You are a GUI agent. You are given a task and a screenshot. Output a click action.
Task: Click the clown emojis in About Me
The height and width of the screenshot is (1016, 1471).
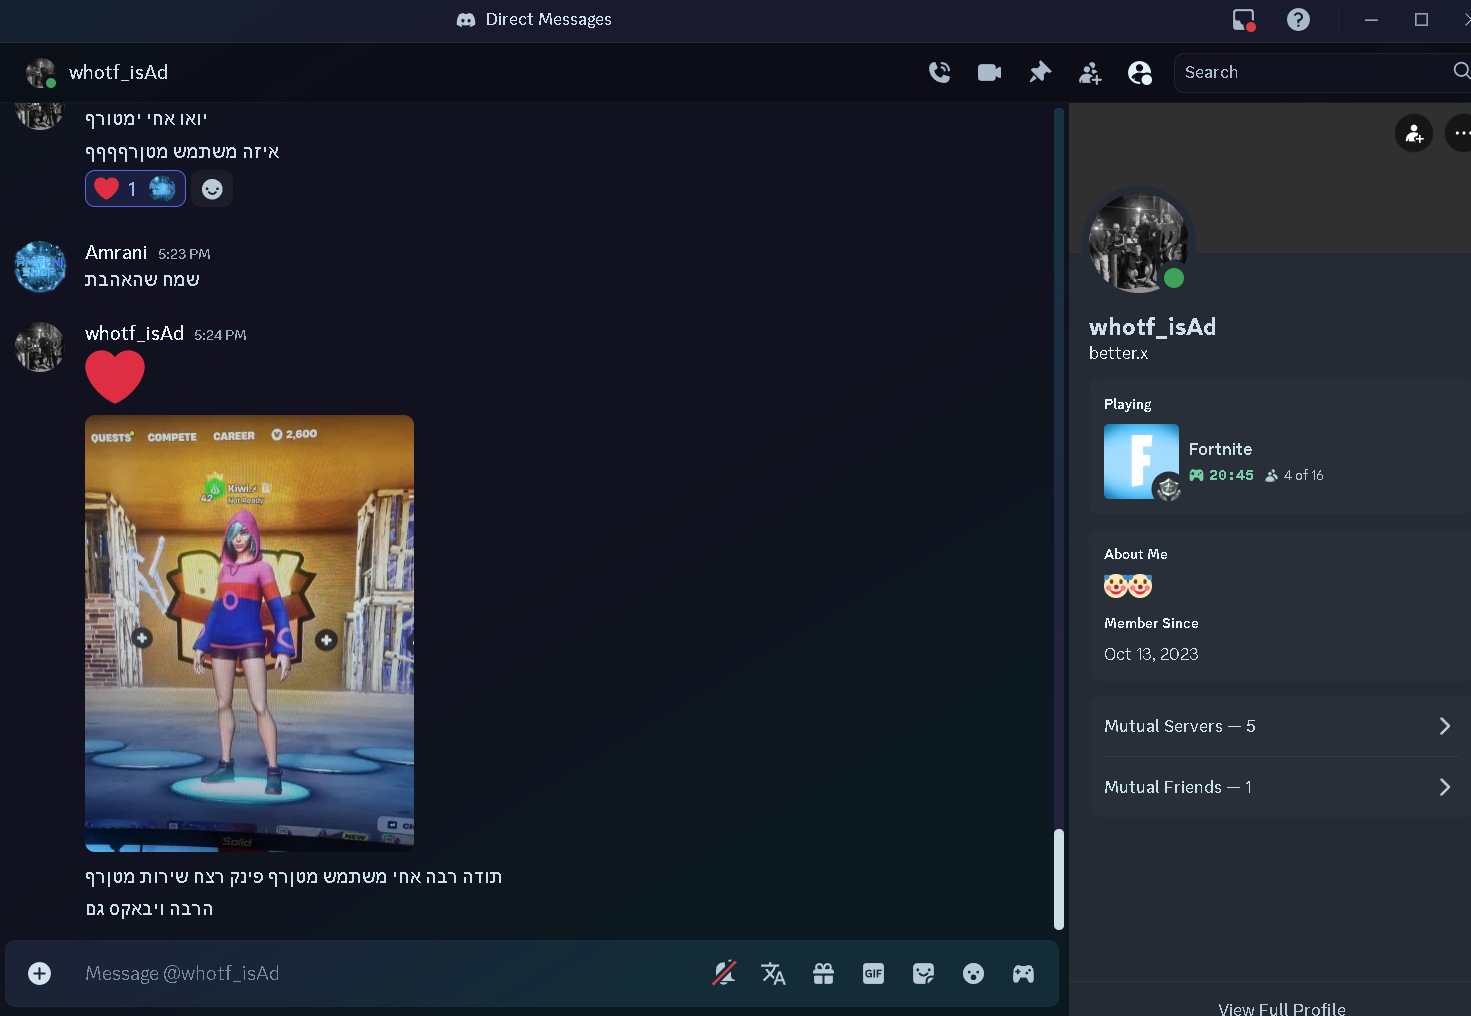[1128, 585]
